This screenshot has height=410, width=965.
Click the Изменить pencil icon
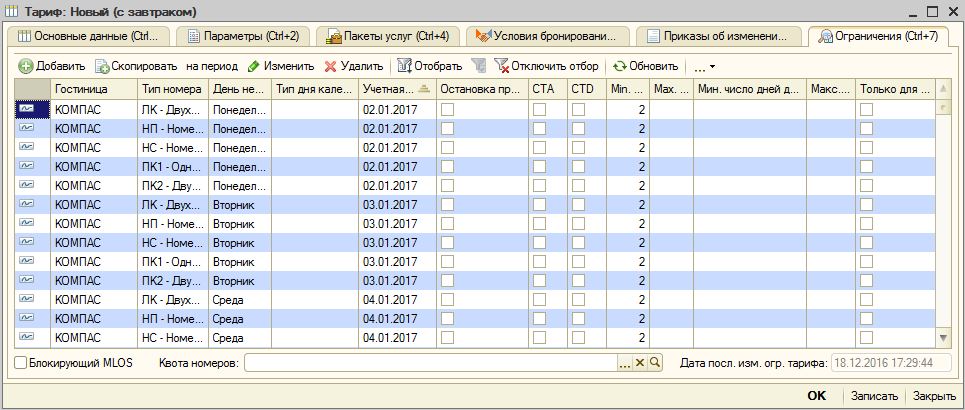point(254,66)
